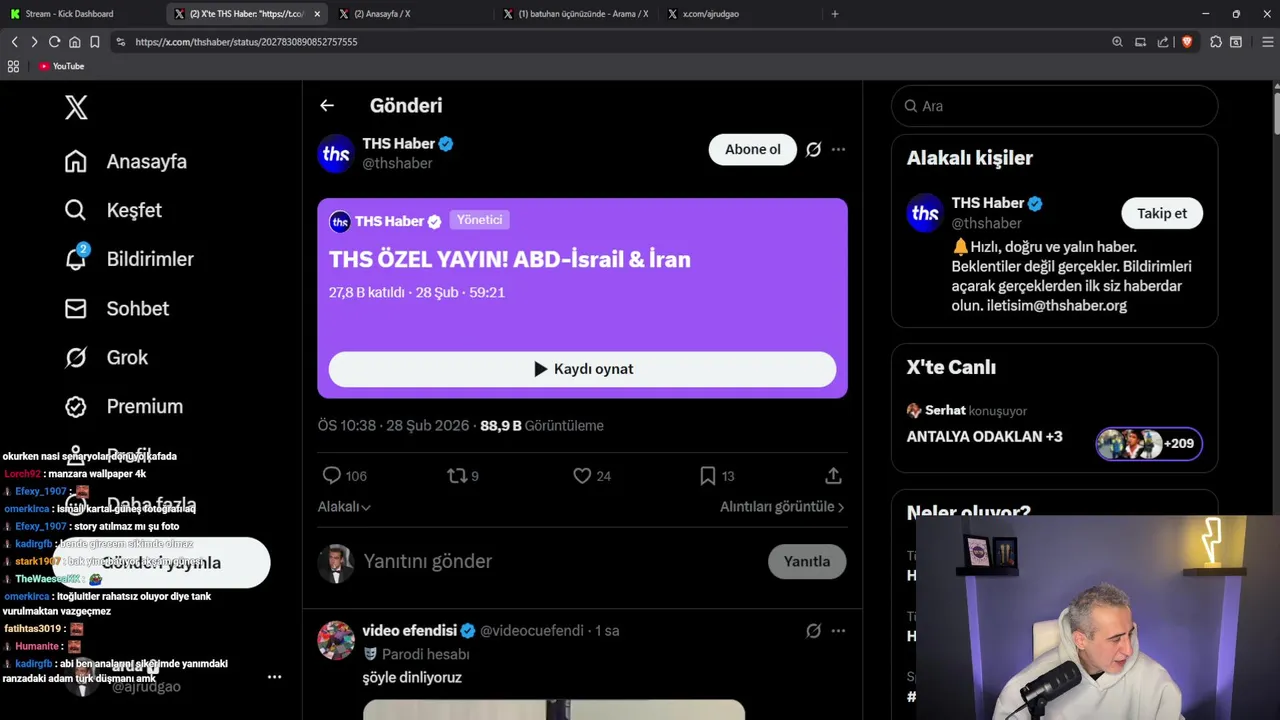Screen dimensions: 1280x720
Task: Go to Anasayfa in sidebar
Action: click(x=126, y=161)
